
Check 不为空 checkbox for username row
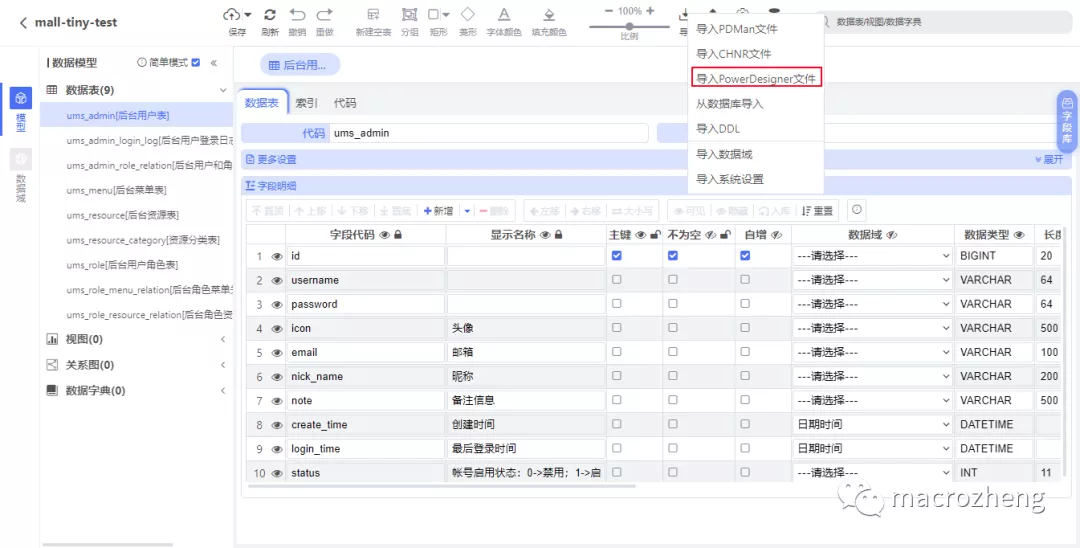673,280
